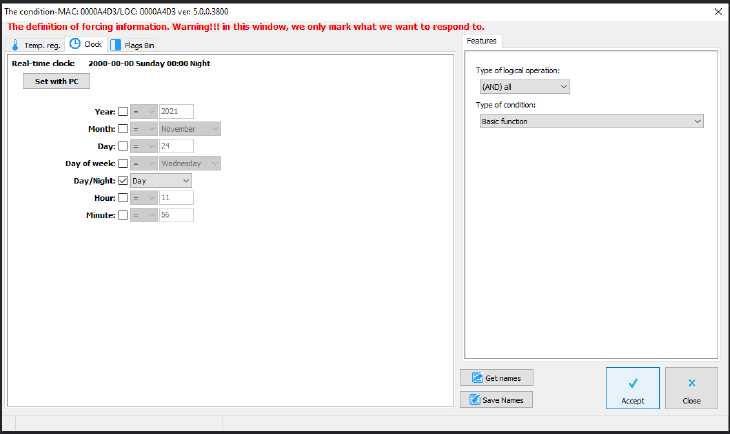Click the Accept checkmark icon

pos(633,383)
